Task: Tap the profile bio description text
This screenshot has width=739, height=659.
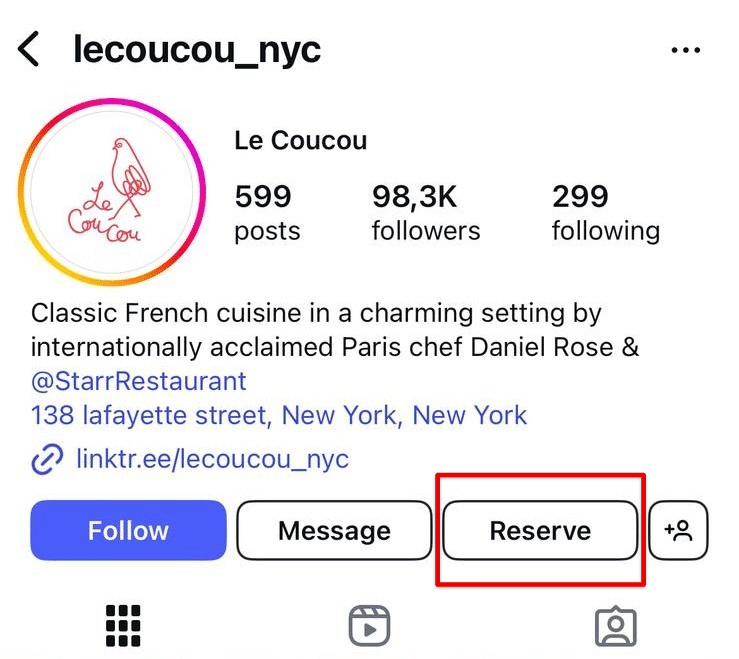Action: point(335,330)
